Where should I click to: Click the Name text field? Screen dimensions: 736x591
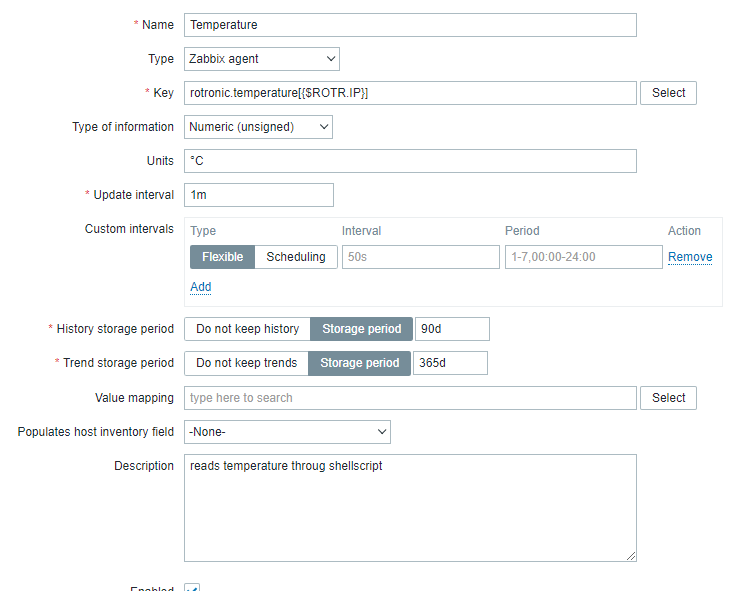(x=410, y=25)
